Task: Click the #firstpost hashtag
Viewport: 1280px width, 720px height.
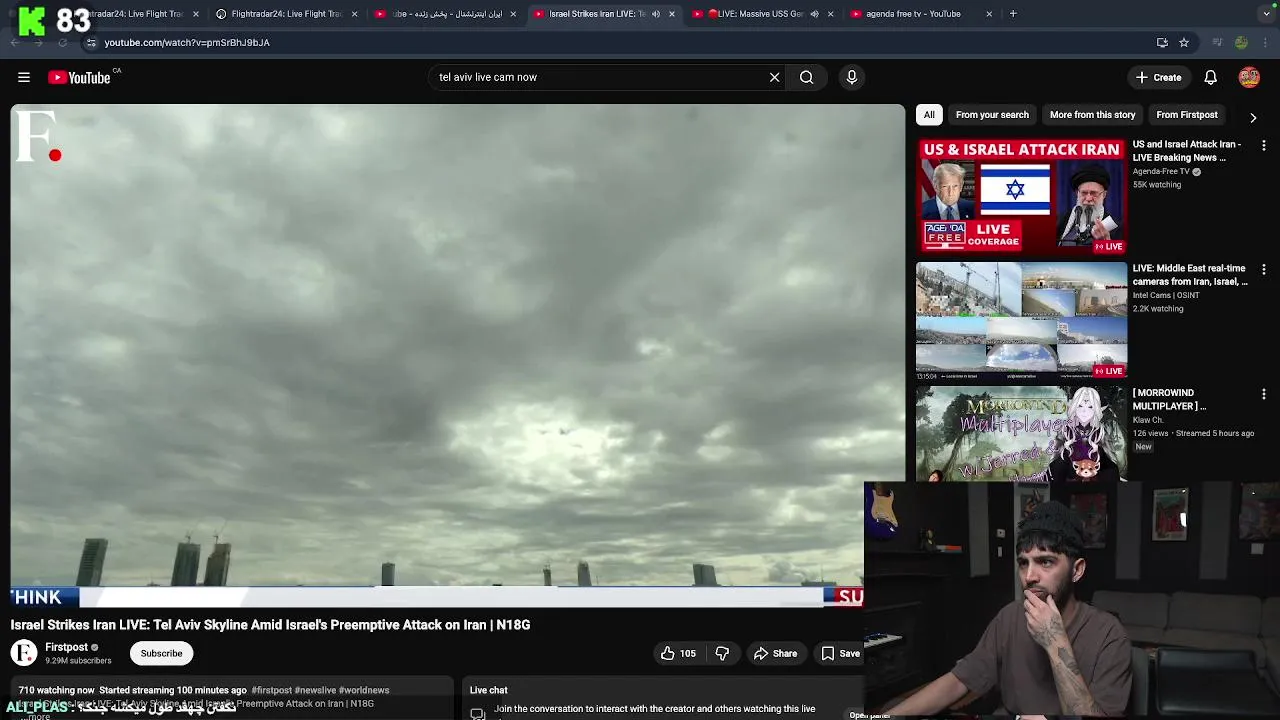Action: 271,690
